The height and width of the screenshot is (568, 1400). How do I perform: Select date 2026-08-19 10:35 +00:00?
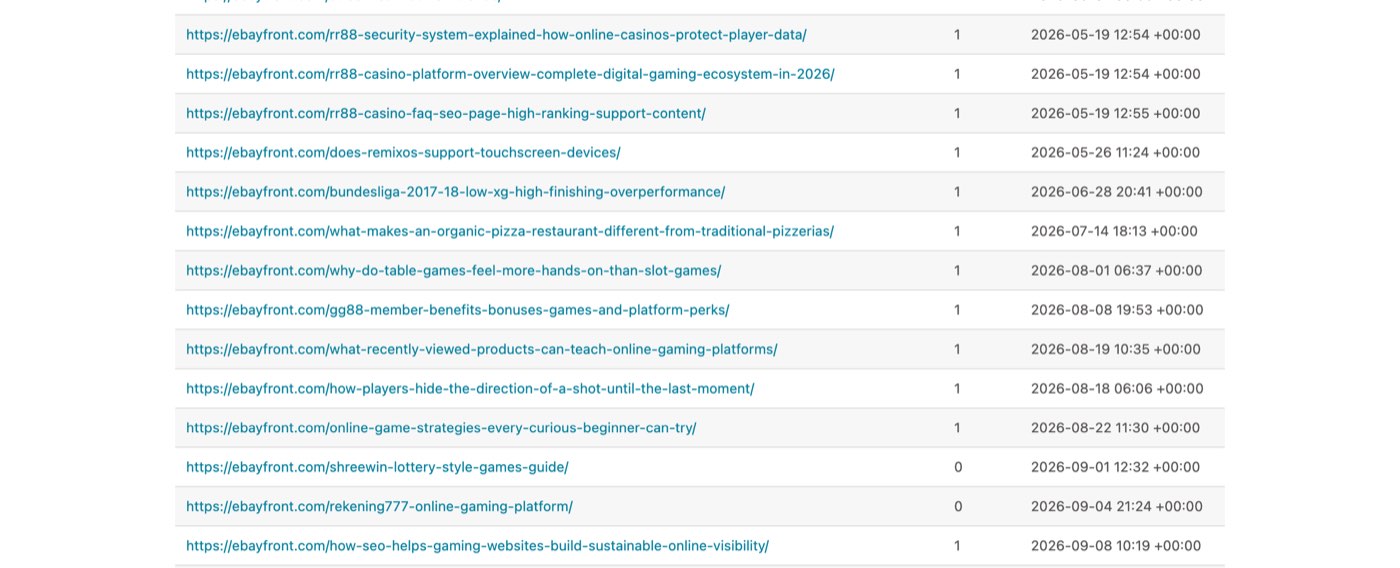[x=1117, y=349]
